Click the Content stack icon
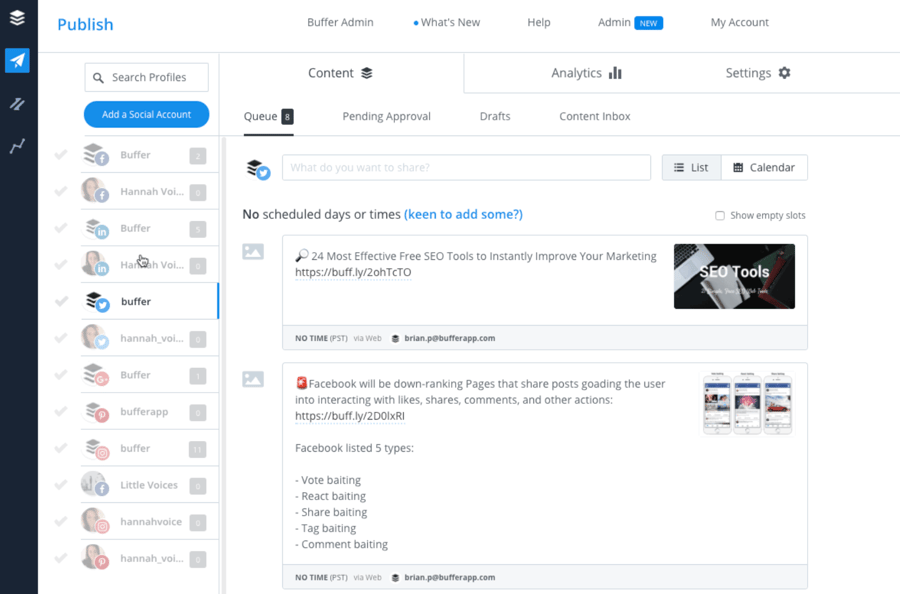Screen dimensions: 900x594 (x=367, y=73)
